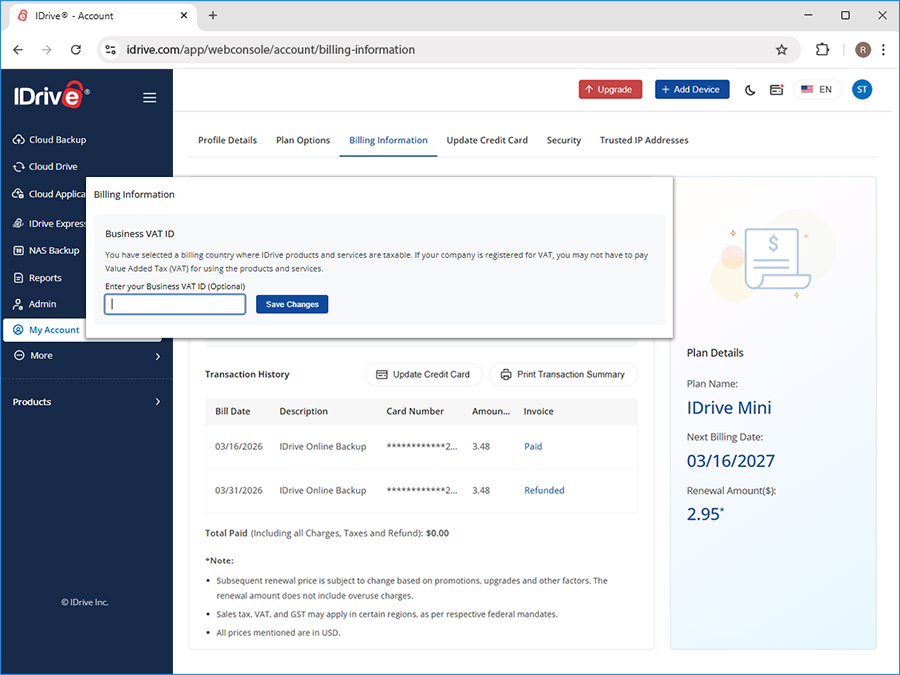Open Cloud Backup in sidebar
This screenshot has width=900, height=675.
pyautogui.click(x=50, y=139)
